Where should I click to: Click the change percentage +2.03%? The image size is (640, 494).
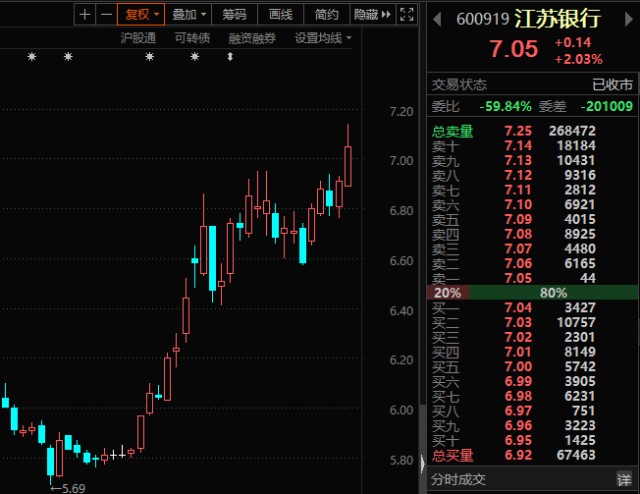[x=578, y=60]
